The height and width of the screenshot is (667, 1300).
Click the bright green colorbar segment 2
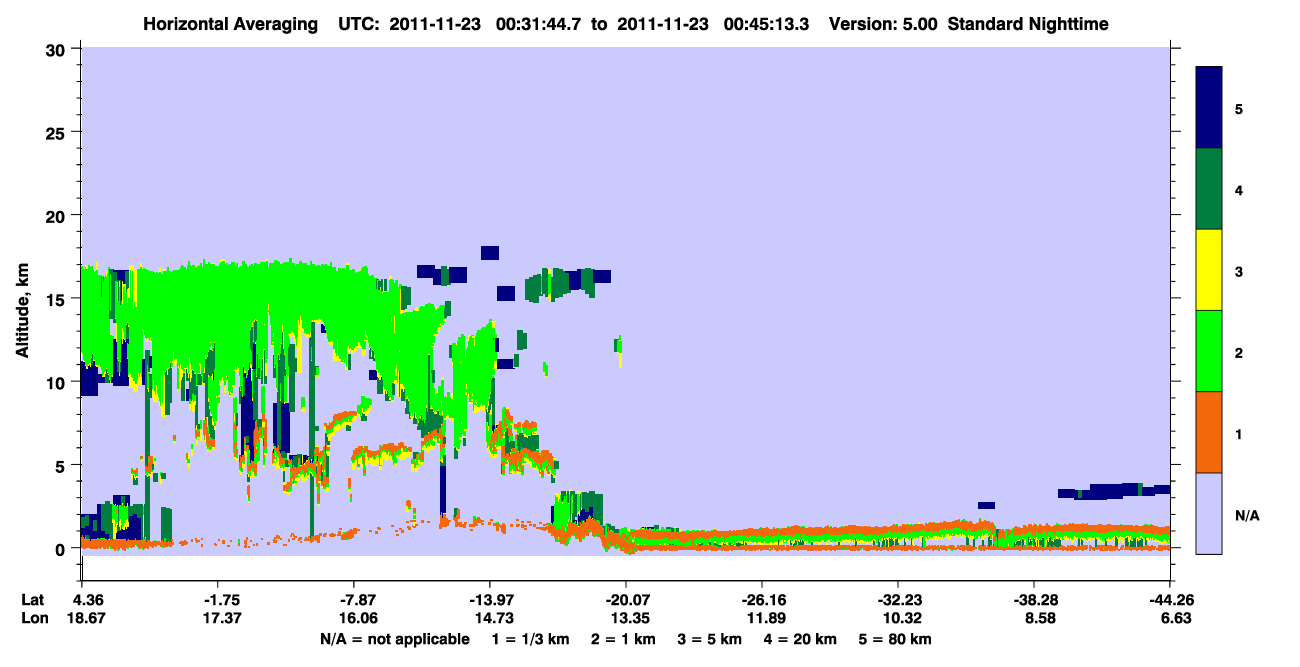(1209, 351)
